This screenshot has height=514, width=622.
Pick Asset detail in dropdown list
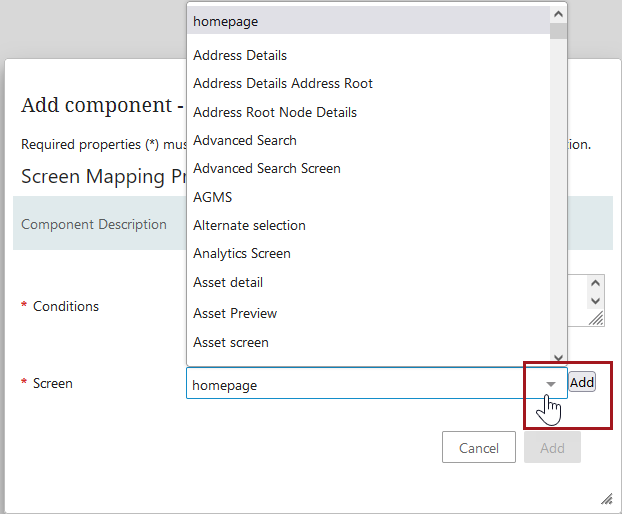[228, 282]
